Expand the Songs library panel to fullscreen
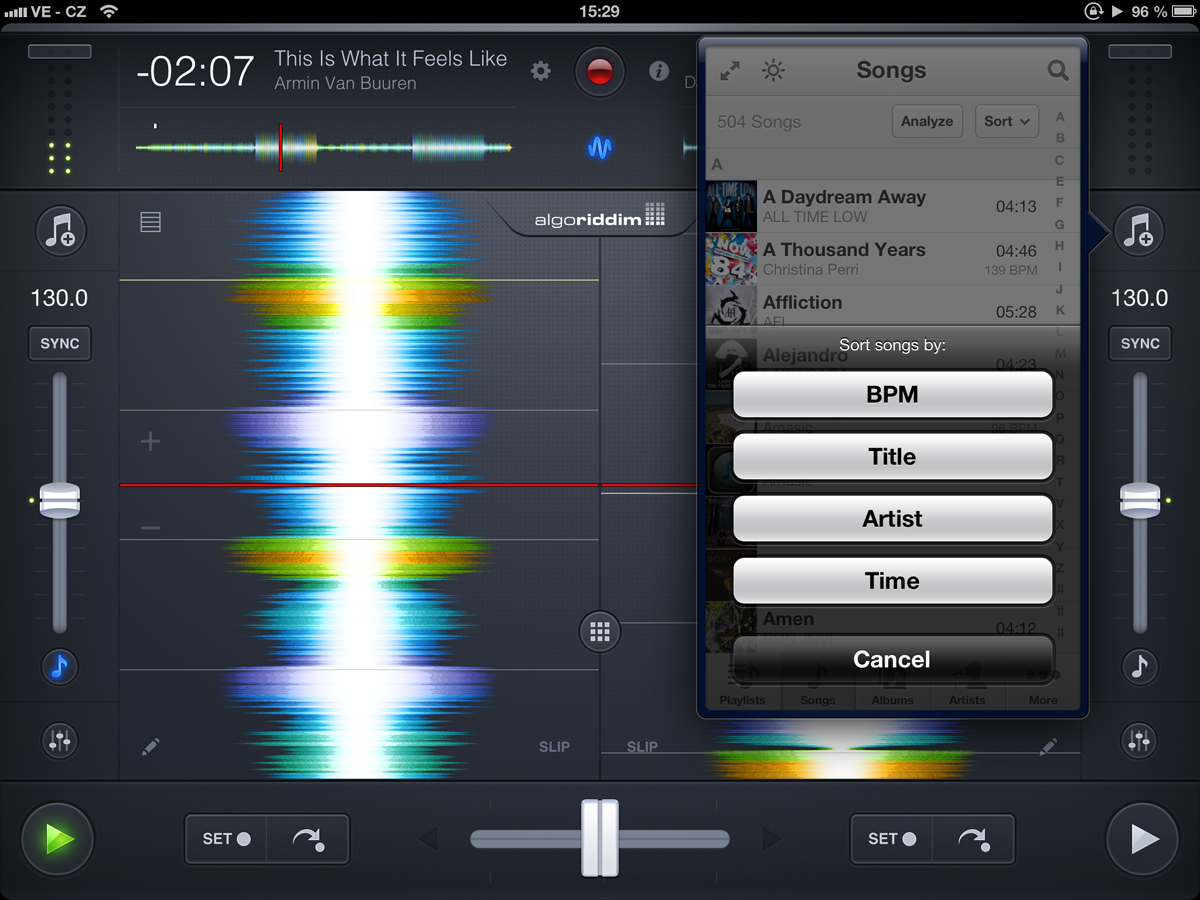The image size is (1200, 900). point(731,71)
